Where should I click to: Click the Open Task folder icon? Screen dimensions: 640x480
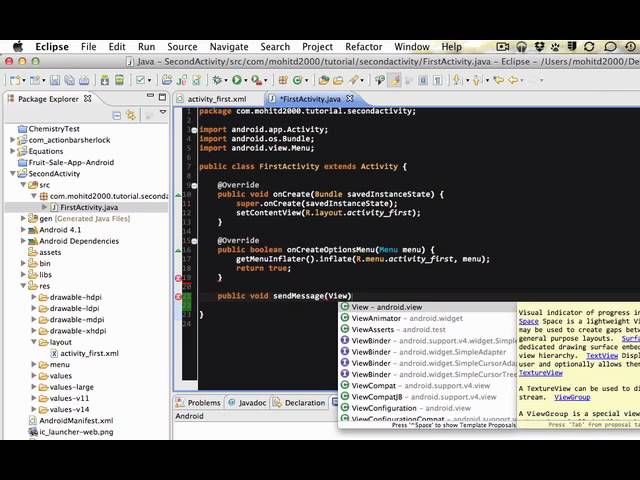pyautogui.click(x=338, y=80)
